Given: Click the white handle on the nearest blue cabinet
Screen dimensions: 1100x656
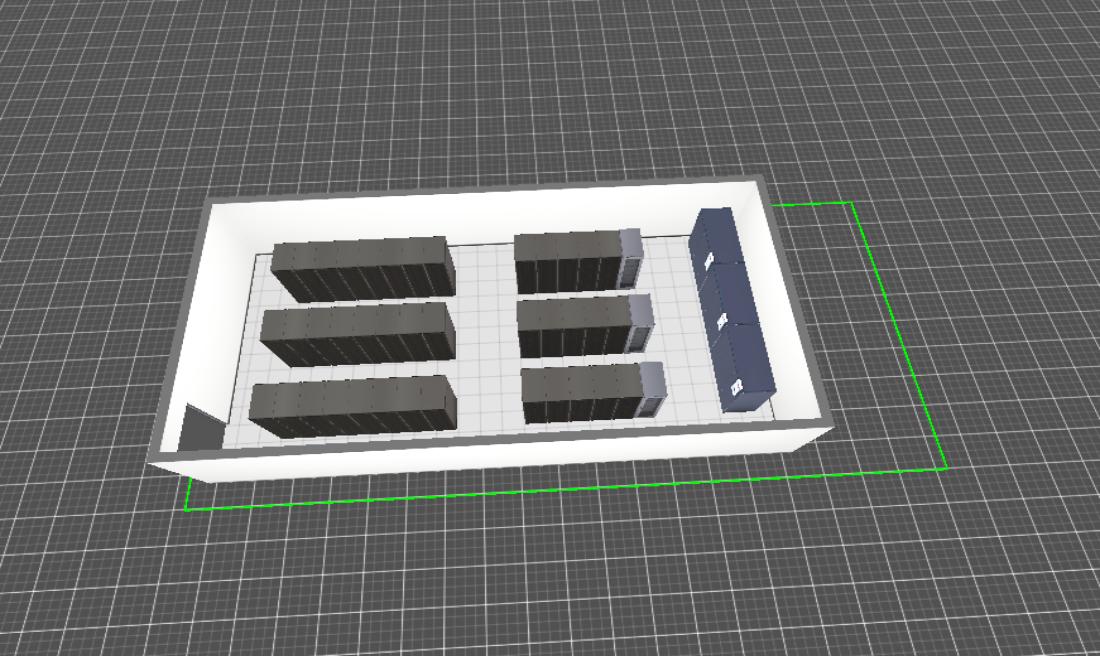Looking at the screenshot, I should pyautogui.click(x=737, y=387).
